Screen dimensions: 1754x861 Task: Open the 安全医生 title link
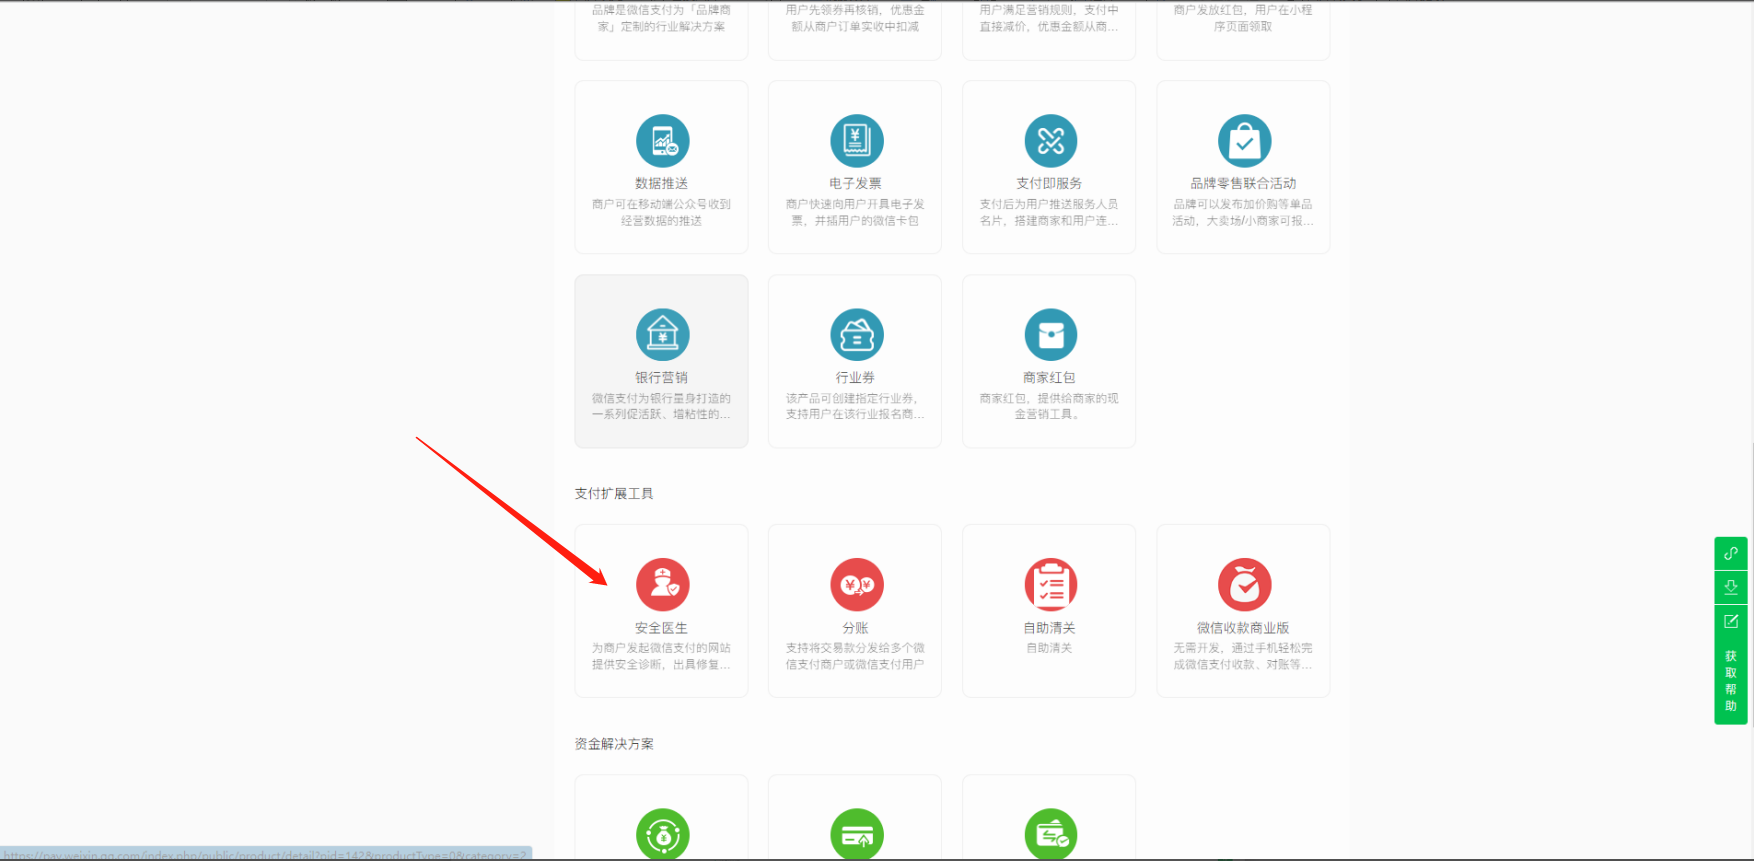[661, 628]
